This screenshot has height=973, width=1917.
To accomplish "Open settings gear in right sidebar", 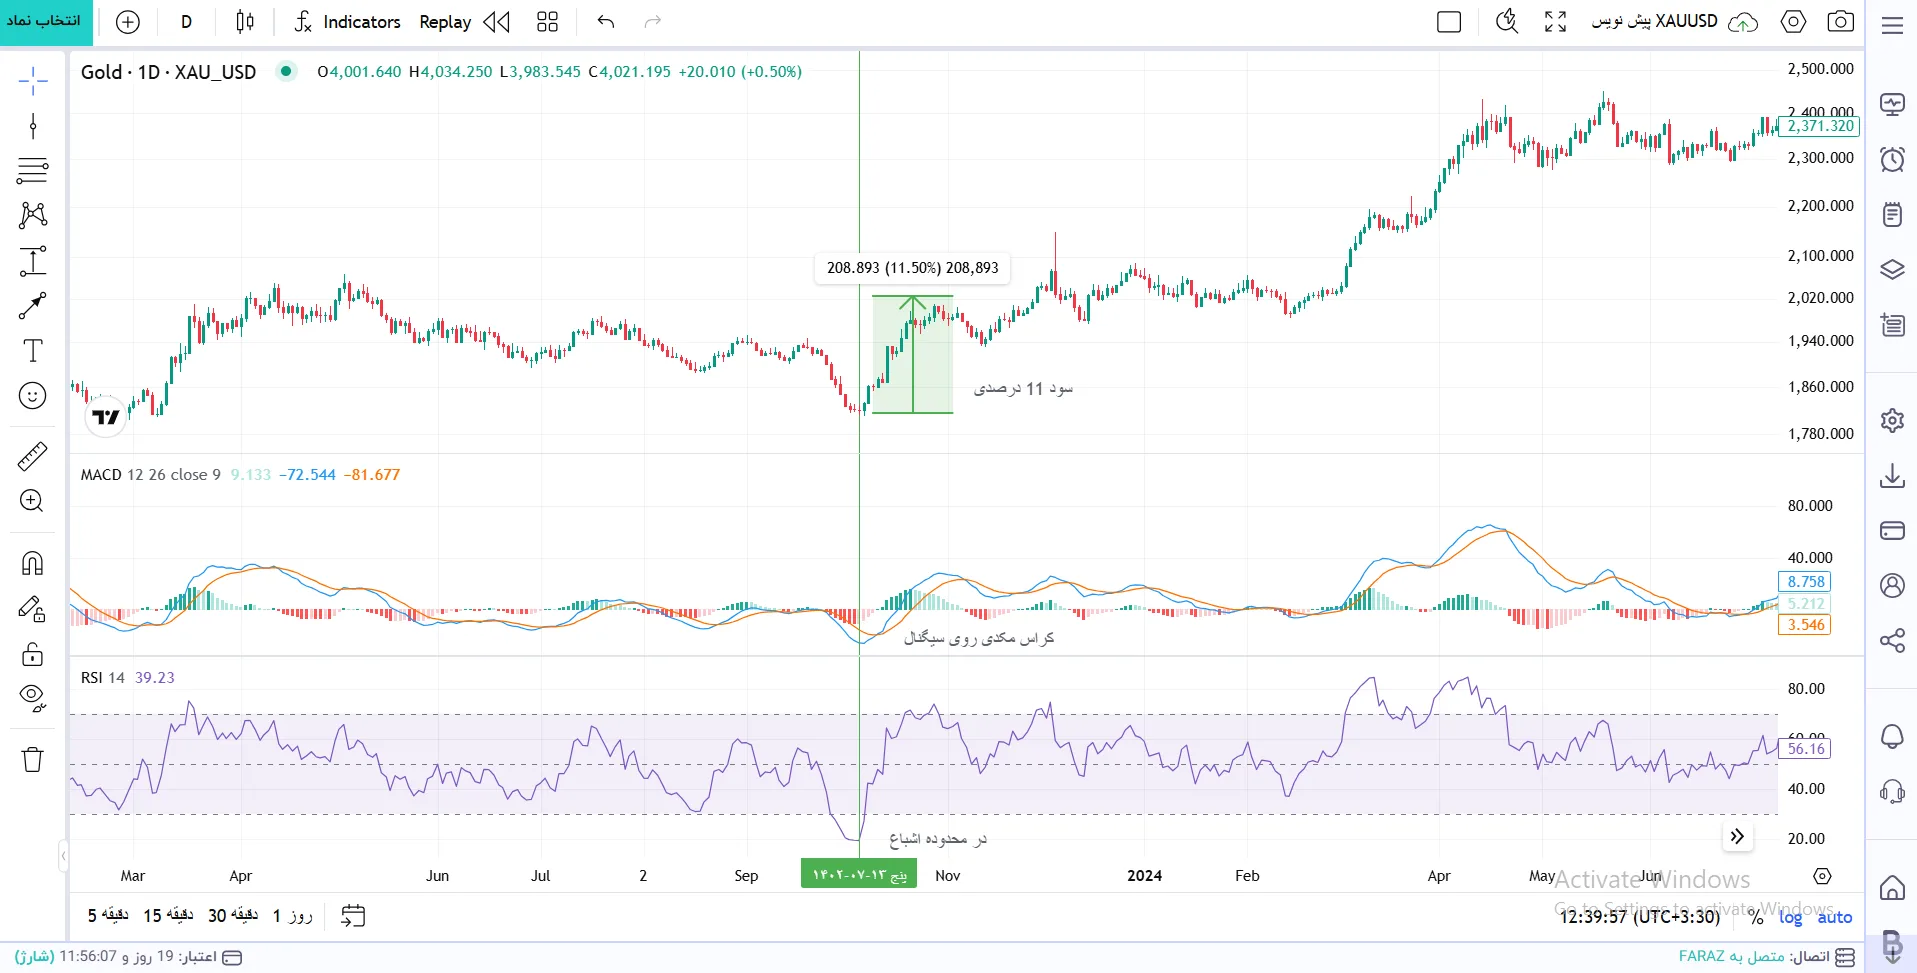I will click(1892, 421).
